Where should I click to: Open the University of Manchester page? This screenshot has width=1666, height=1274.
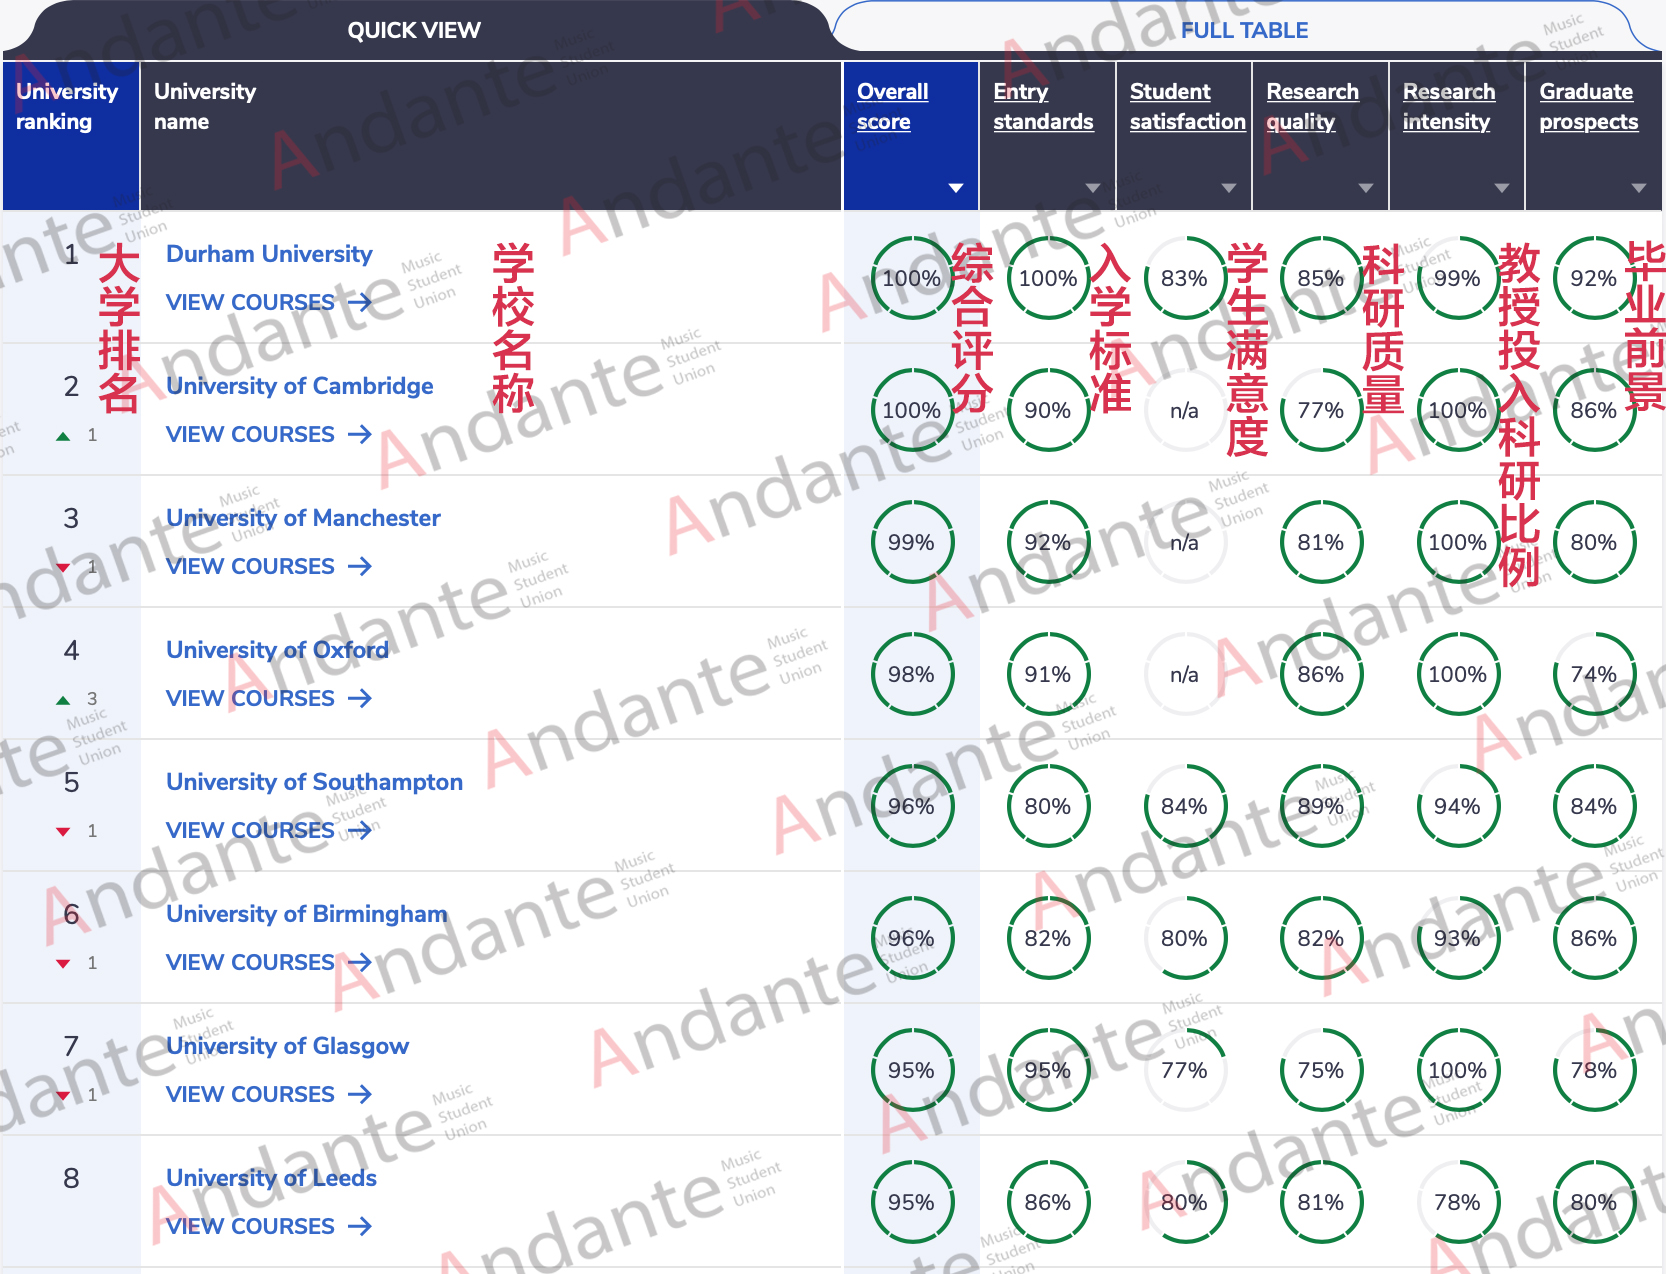303,518
